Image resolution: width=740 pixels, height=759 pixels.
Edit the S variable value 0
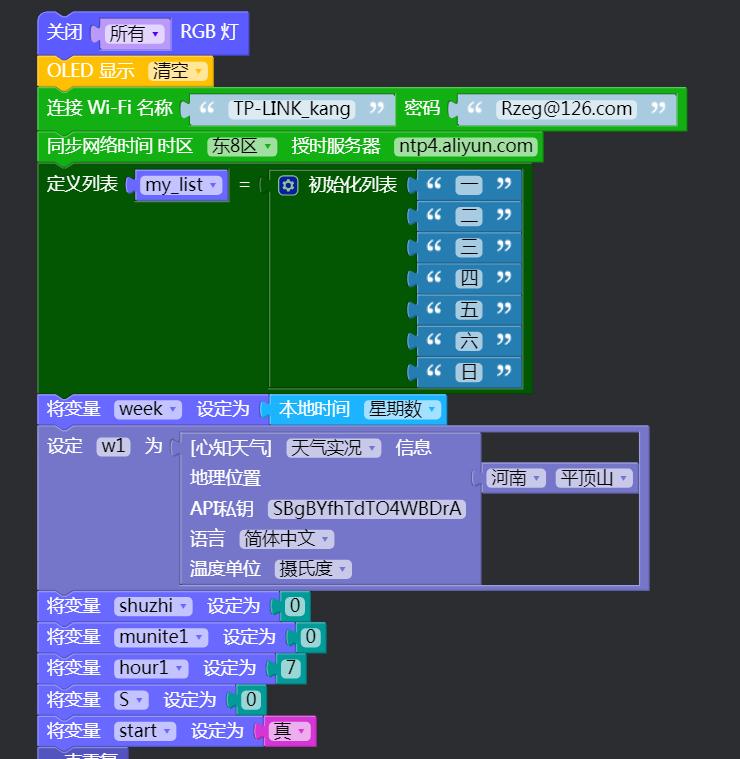click(x=251, y=700)
